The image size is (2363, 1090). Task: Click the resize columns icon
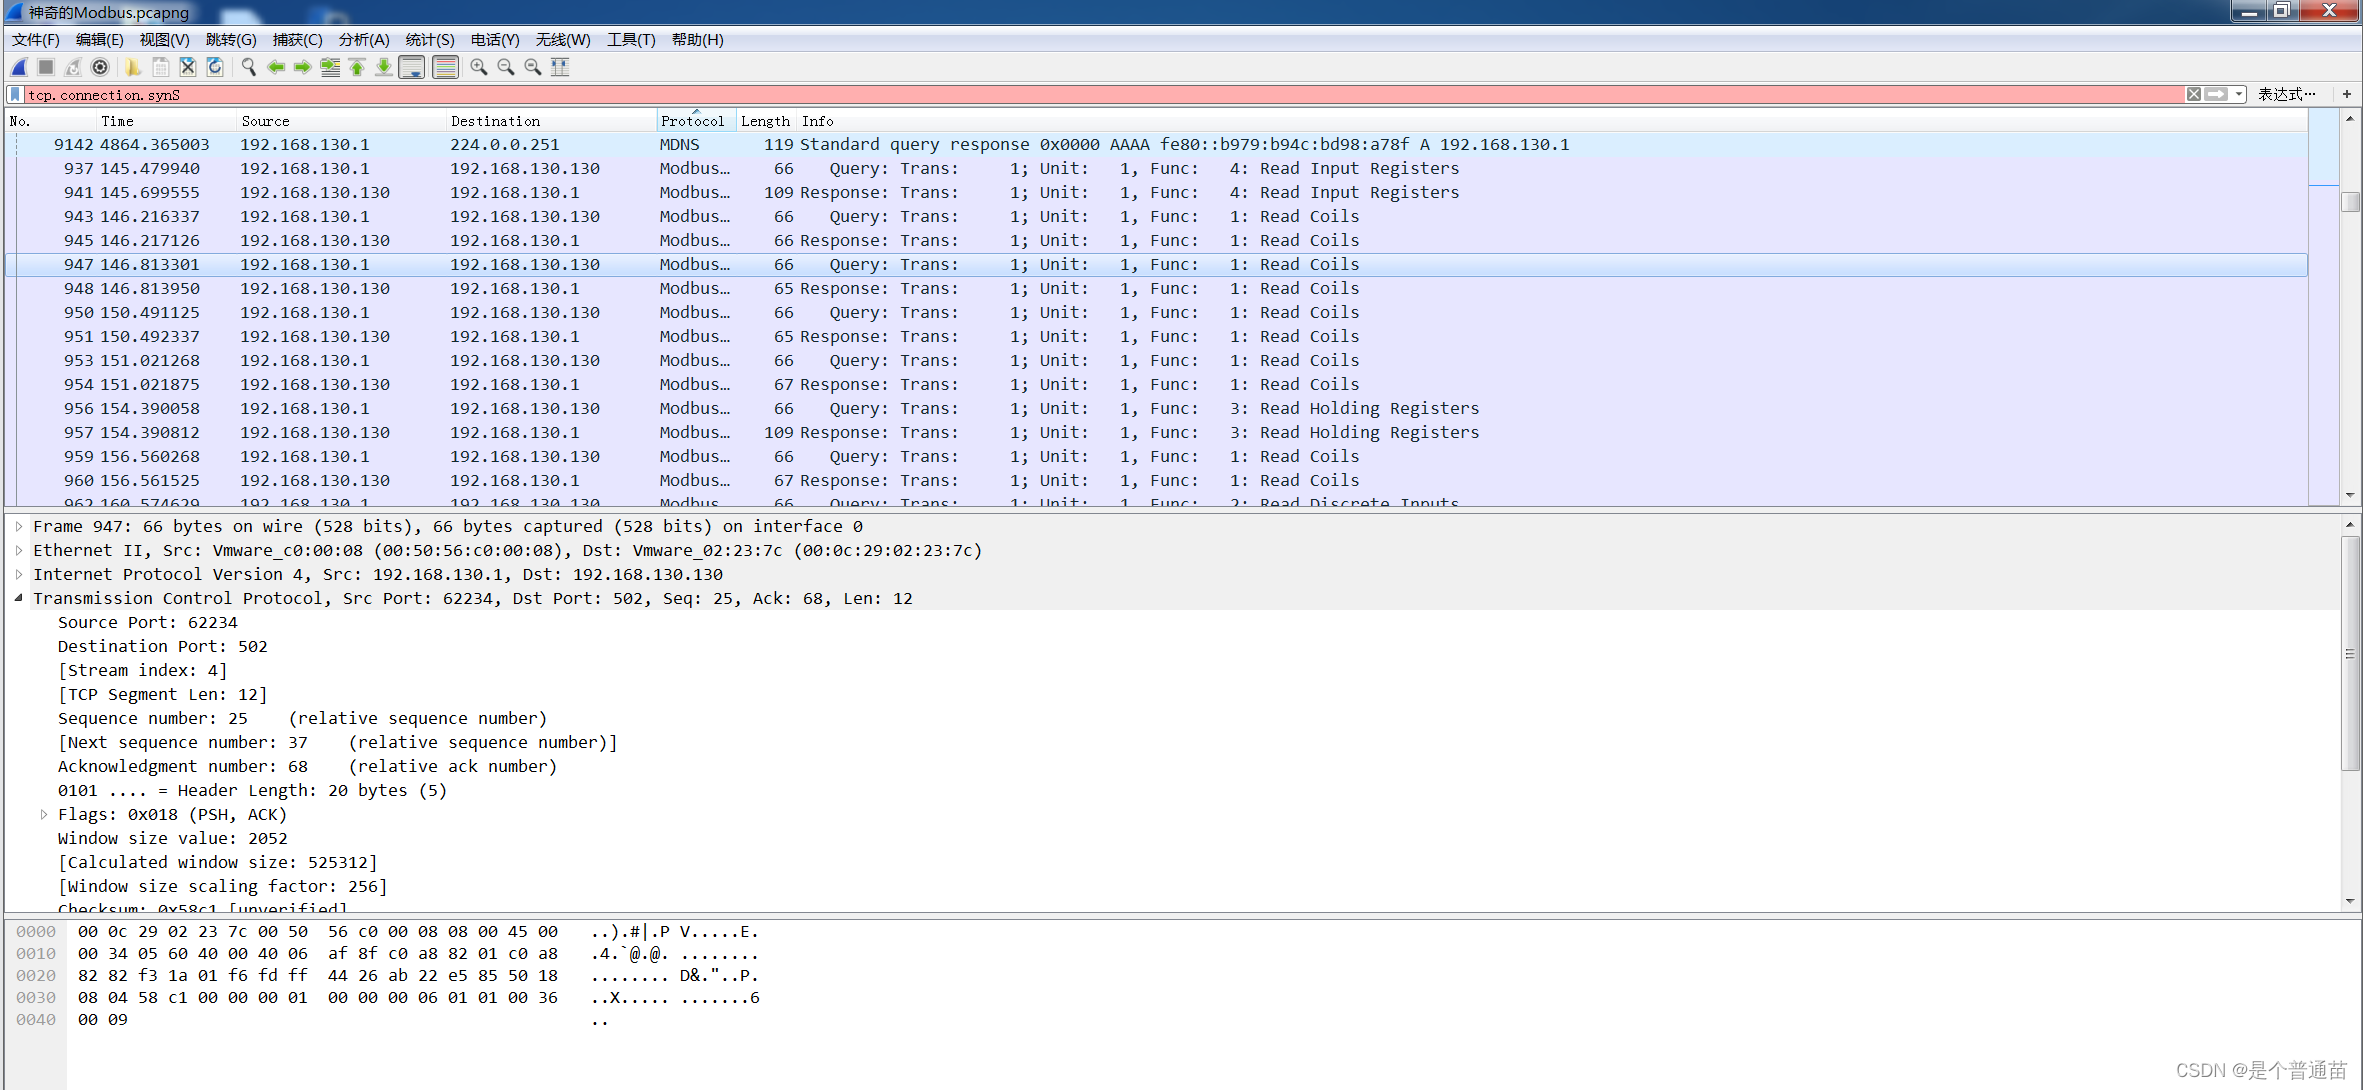pos(560,67)
